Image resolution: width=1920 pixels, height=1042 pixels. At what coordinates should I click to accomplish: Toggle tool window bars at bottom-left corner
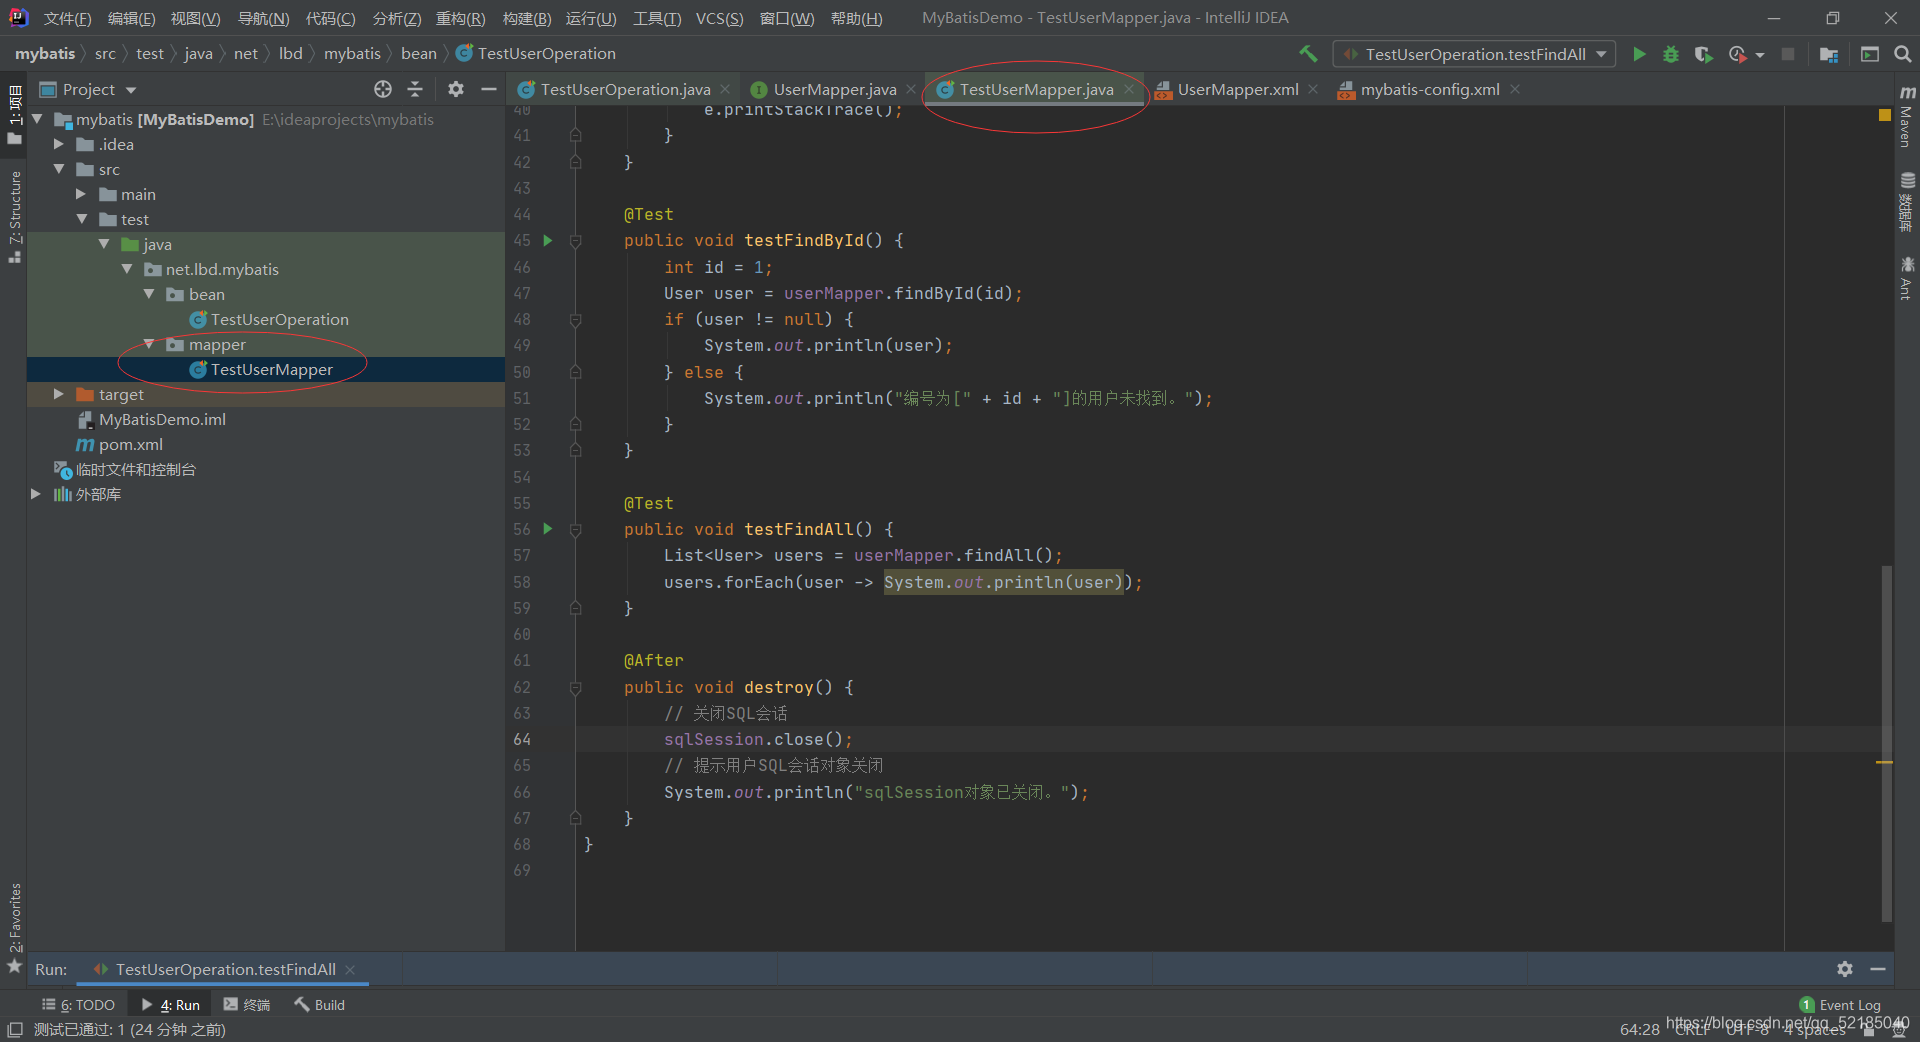coord(14,1029)
